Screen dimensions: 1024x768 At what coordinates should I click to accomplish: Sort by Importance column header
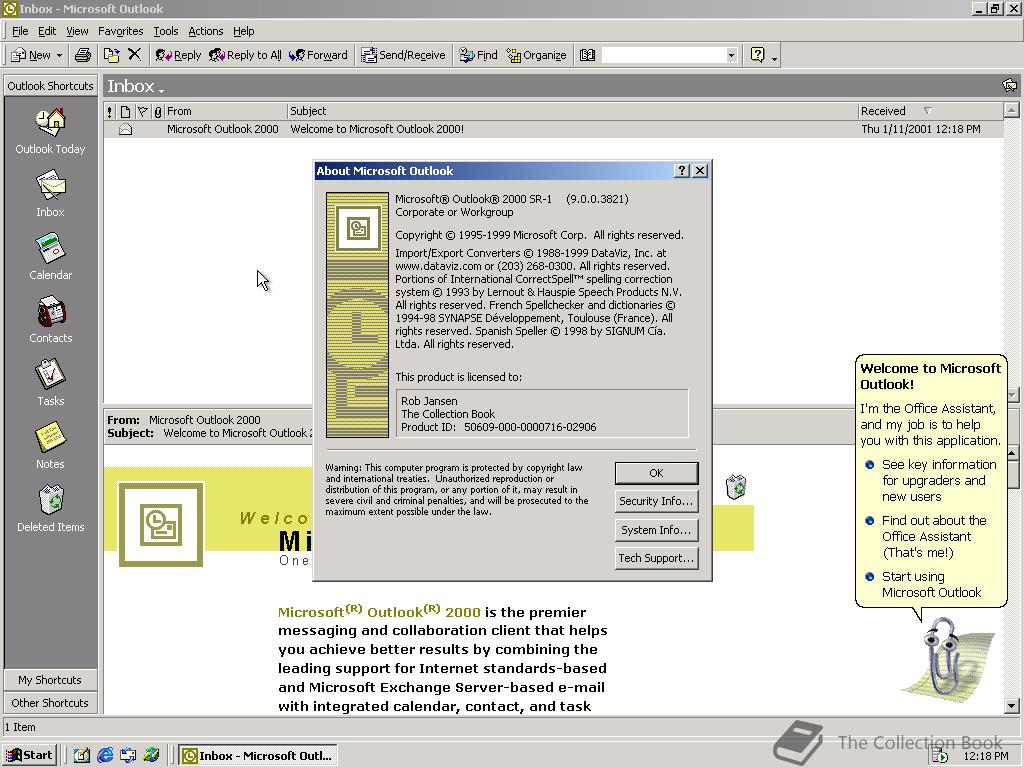(110, 111)
